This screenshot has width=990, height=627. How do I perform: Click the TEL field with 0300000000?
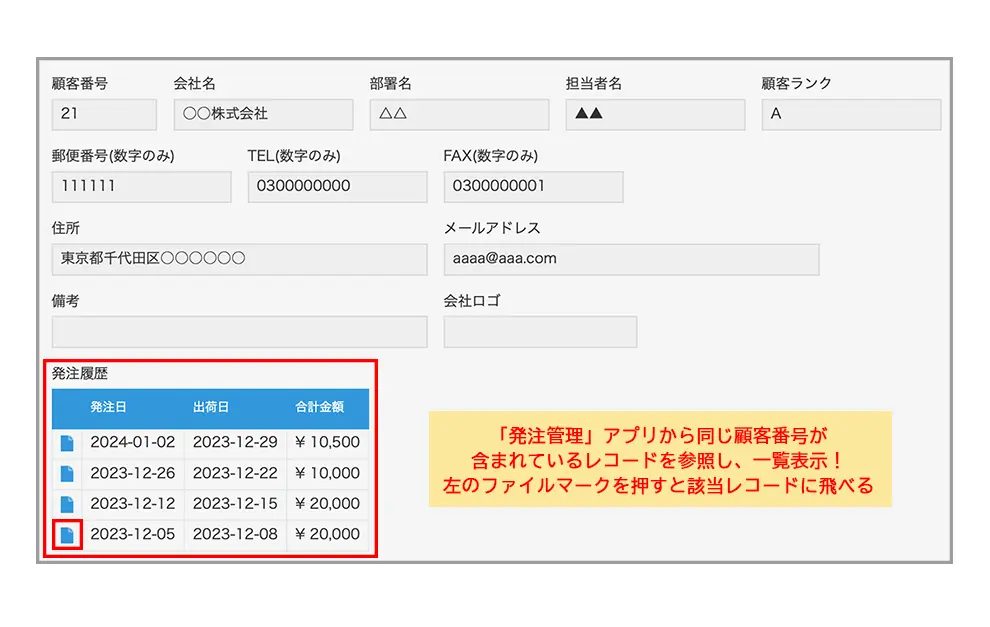337,187
